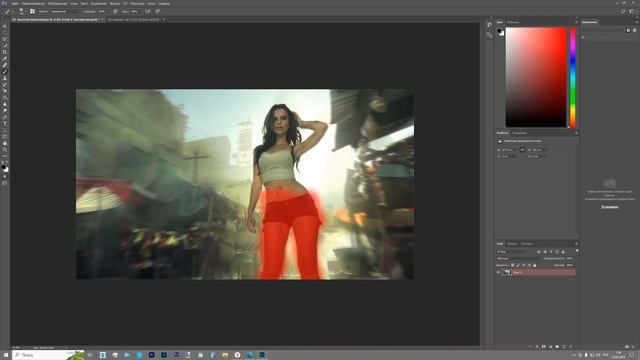
Task: Toggle lock transparent pixels
Action: [513, 265]
